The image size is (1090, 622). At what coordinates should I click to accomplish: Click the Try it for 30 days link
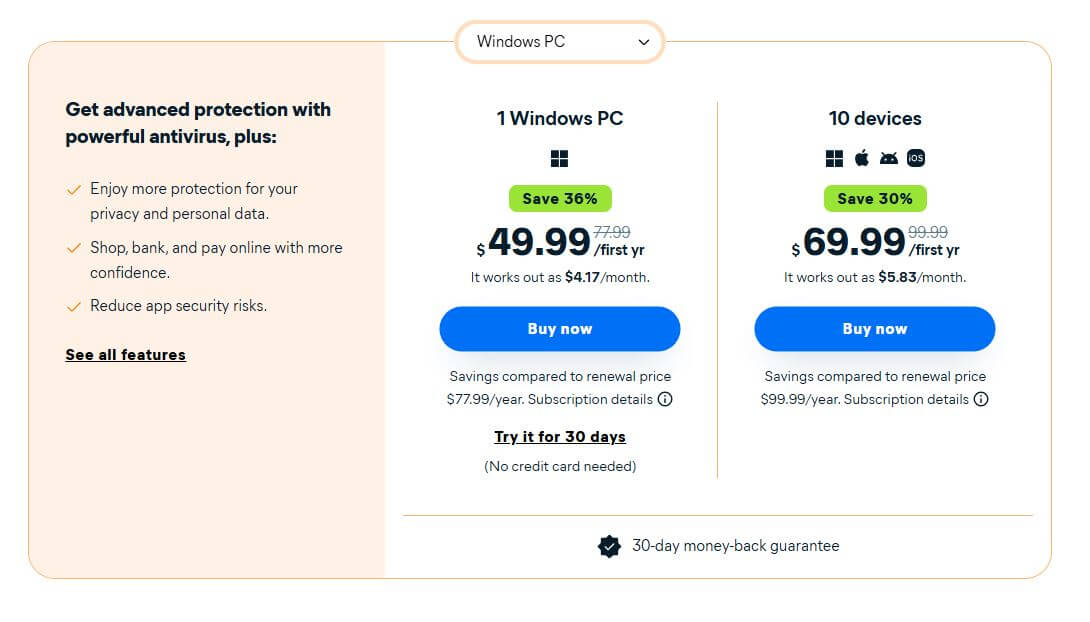click(559, 437)
